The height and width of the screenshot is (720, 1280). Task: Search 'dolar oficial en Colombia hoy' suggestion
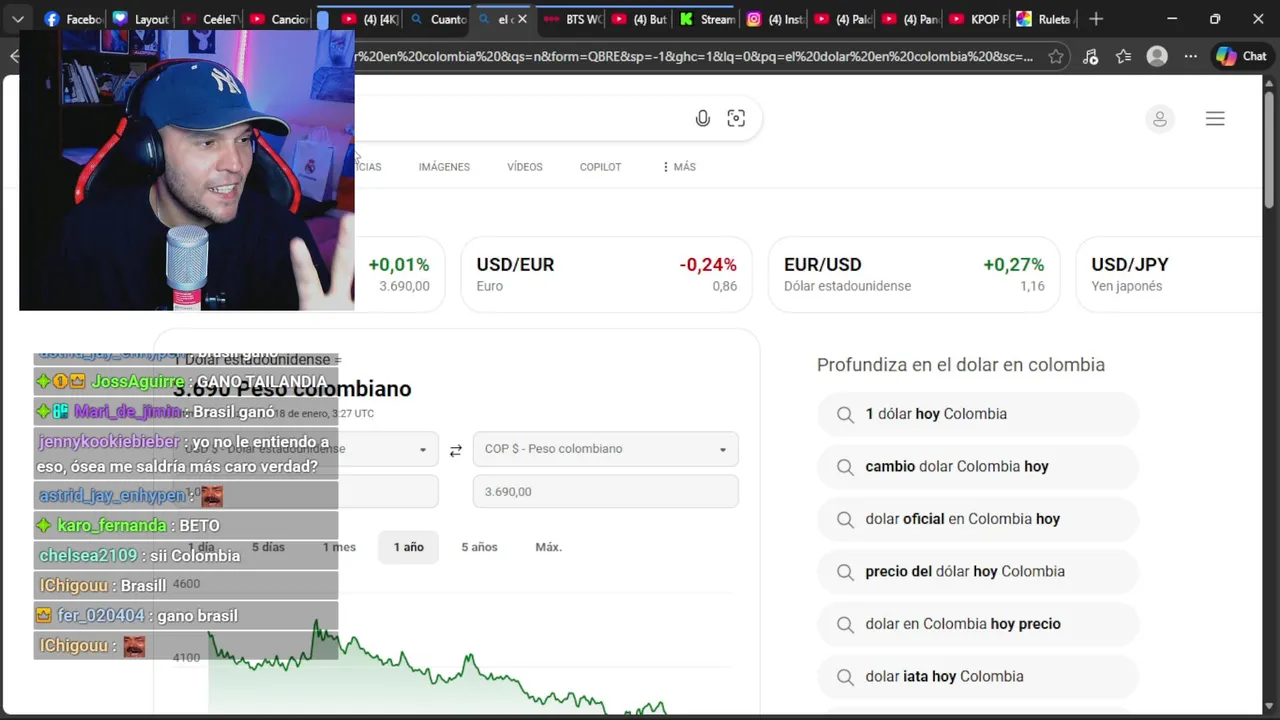point(978,519)
